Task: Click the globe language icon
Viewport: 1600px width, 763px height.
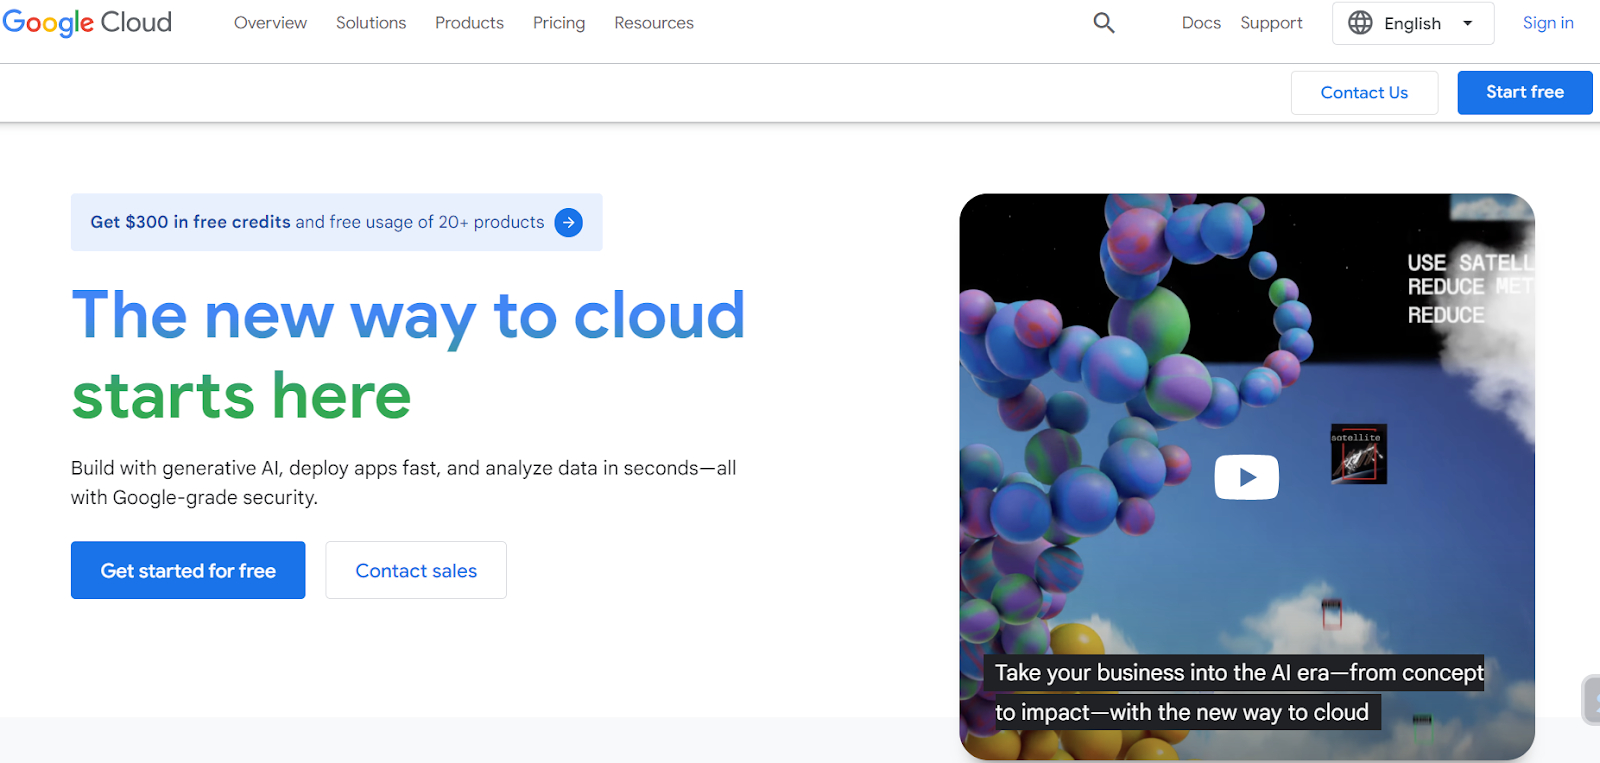Action: click(x=1360, y=23)
